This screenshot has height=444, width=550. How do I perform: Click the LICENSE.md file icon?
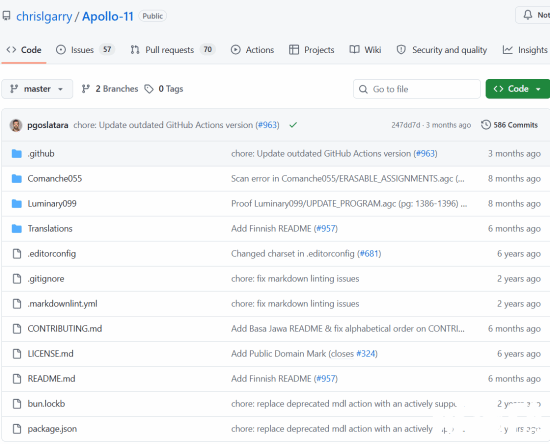click(17, 354)
